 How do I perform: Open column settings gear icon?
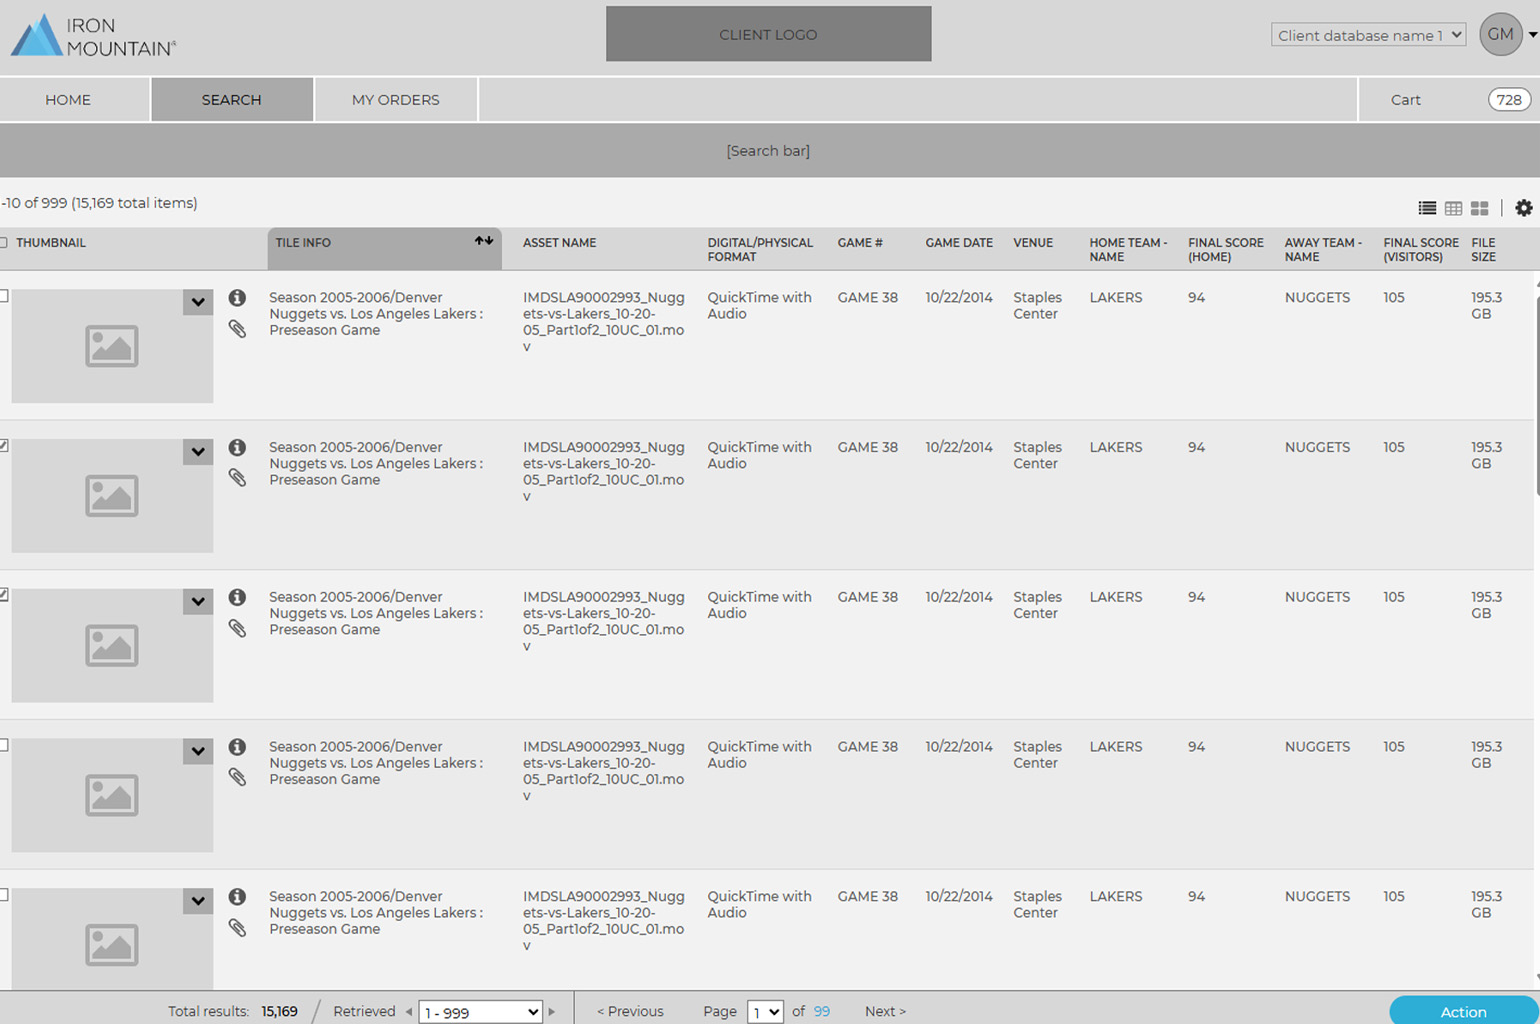pos(1523,208)
